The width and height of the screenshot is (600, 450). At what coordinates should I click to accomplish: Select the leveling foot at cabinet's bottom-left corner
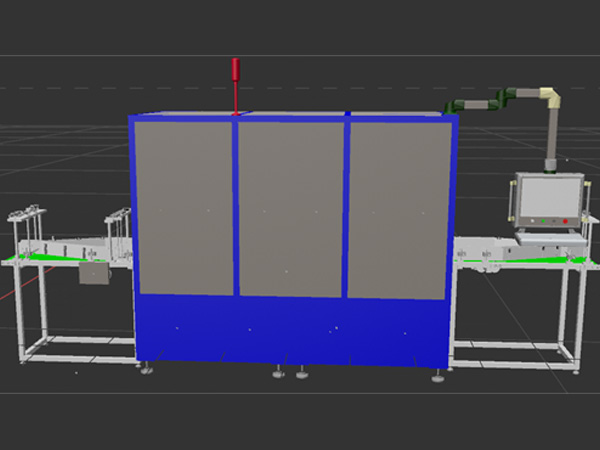(147, 369)
